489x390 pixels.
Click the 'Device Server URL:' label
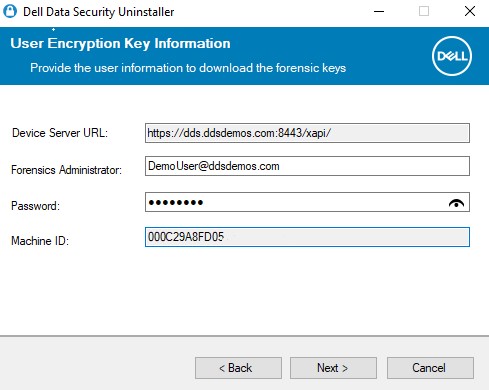coord(60,133)
